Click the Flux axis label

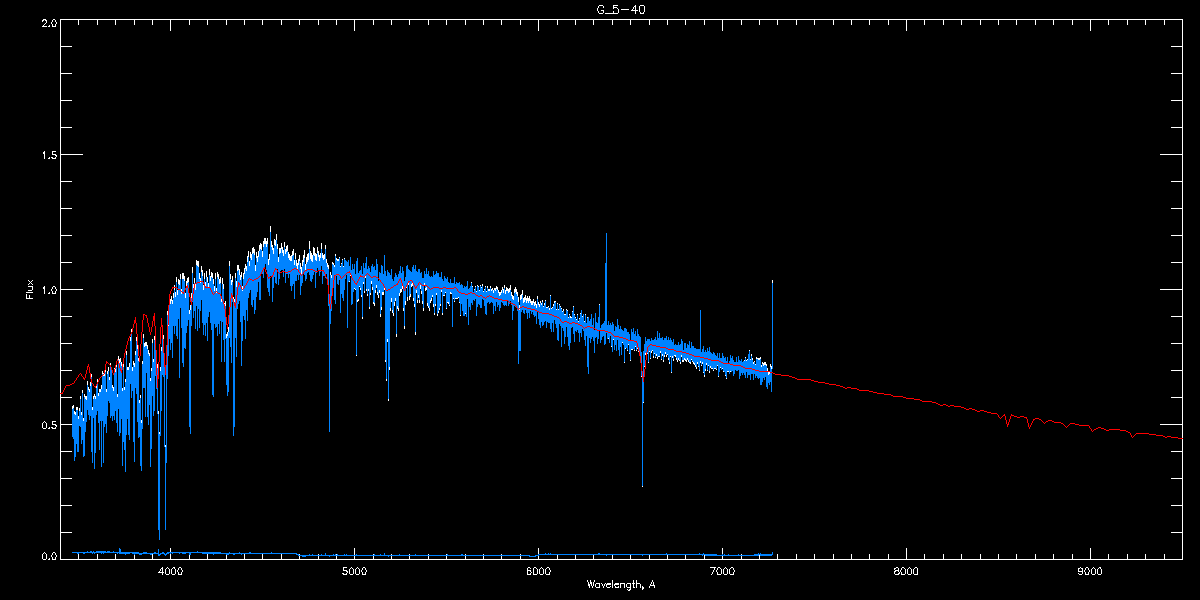click(30, 289)
